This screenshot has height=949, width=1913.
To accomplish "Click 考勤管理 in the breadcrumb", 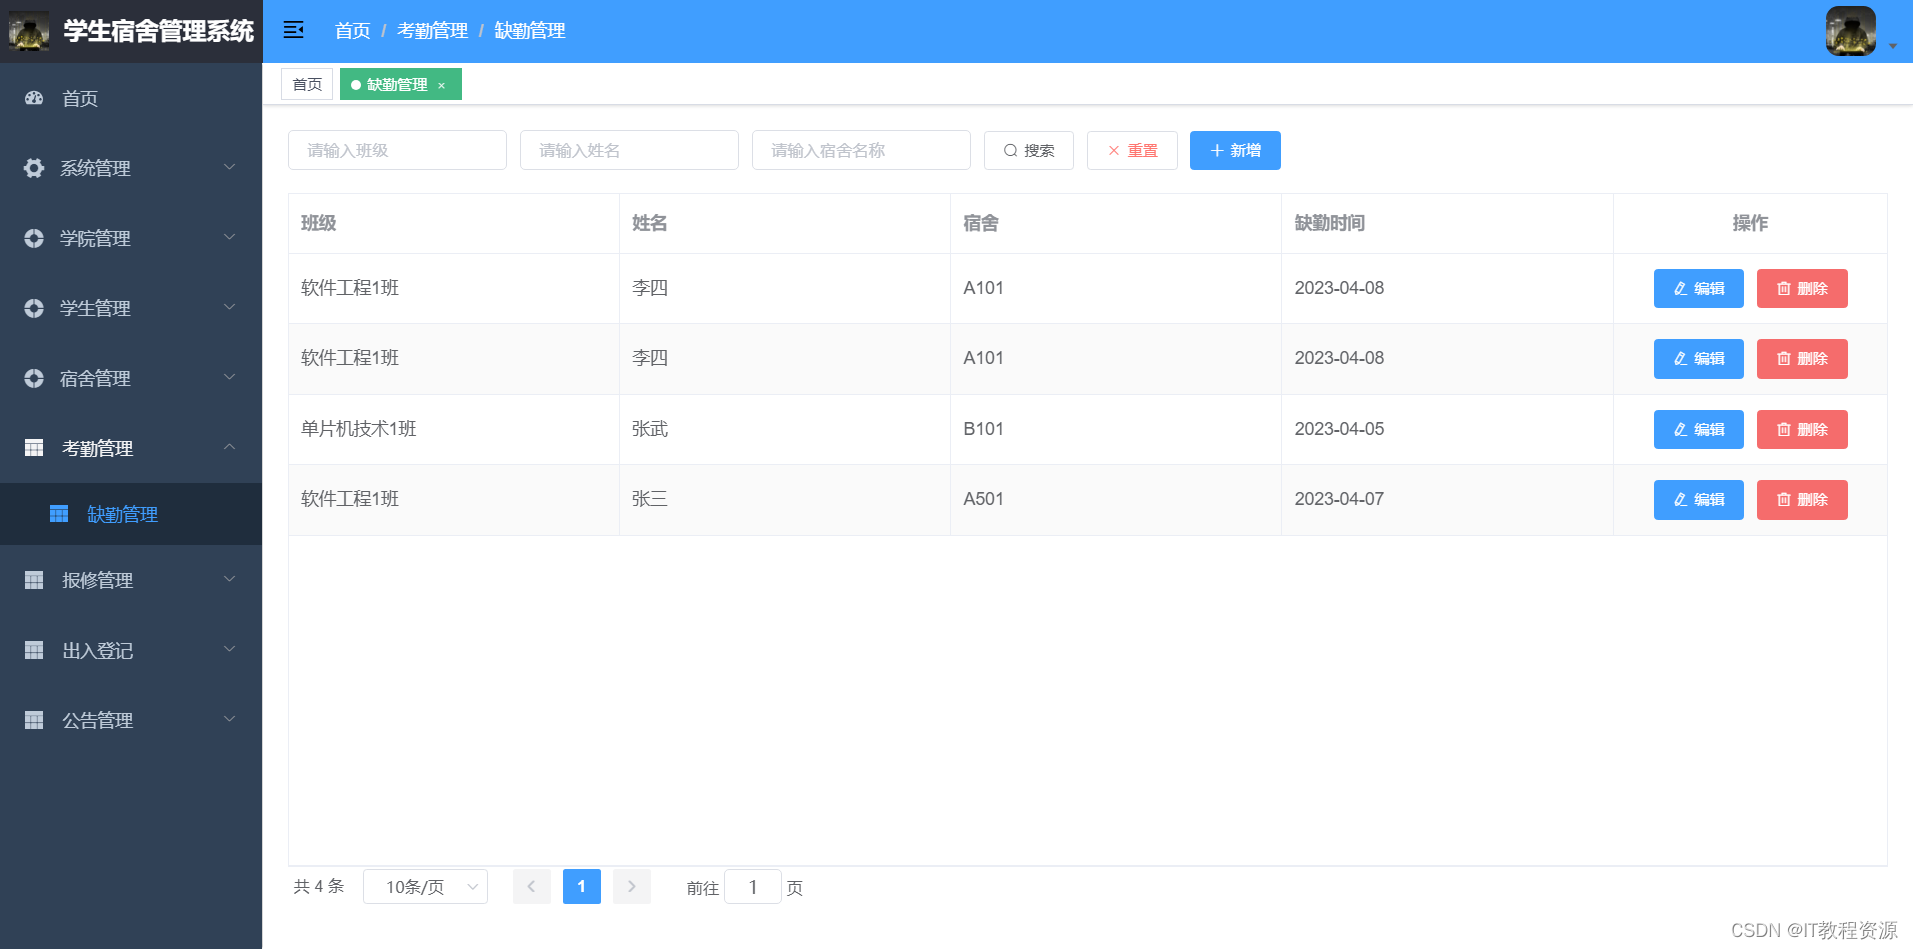I will pos(432,31).
